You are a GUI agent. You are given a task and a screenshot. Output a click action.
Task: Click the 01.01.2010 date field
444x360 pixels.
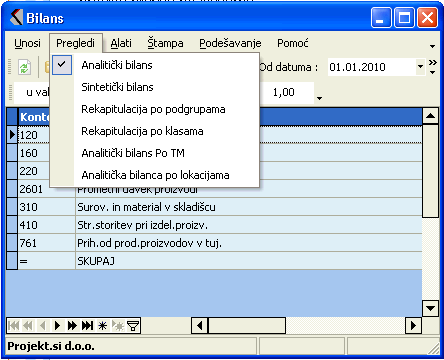pos(372,67)
